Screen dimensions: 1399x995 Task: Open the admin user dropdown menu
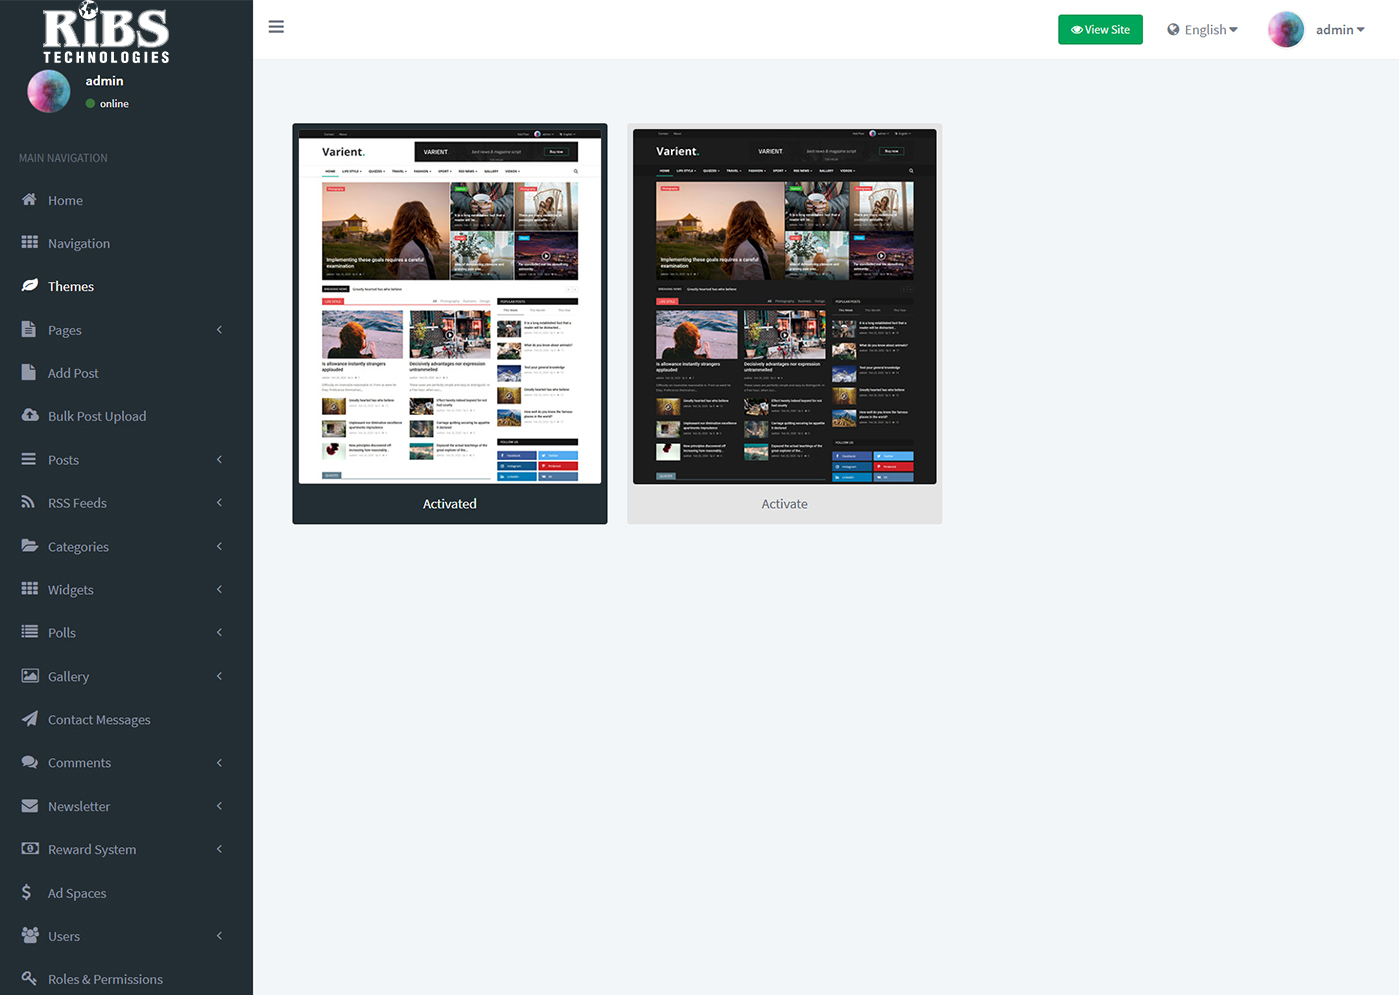point(1317,30)
